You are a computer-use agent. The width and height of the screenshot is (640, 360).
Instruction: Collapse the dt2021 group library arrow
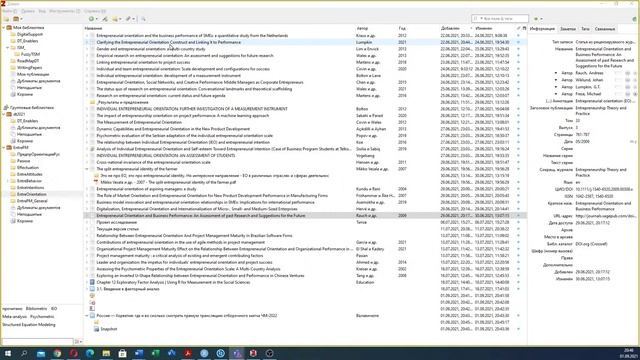4,114
